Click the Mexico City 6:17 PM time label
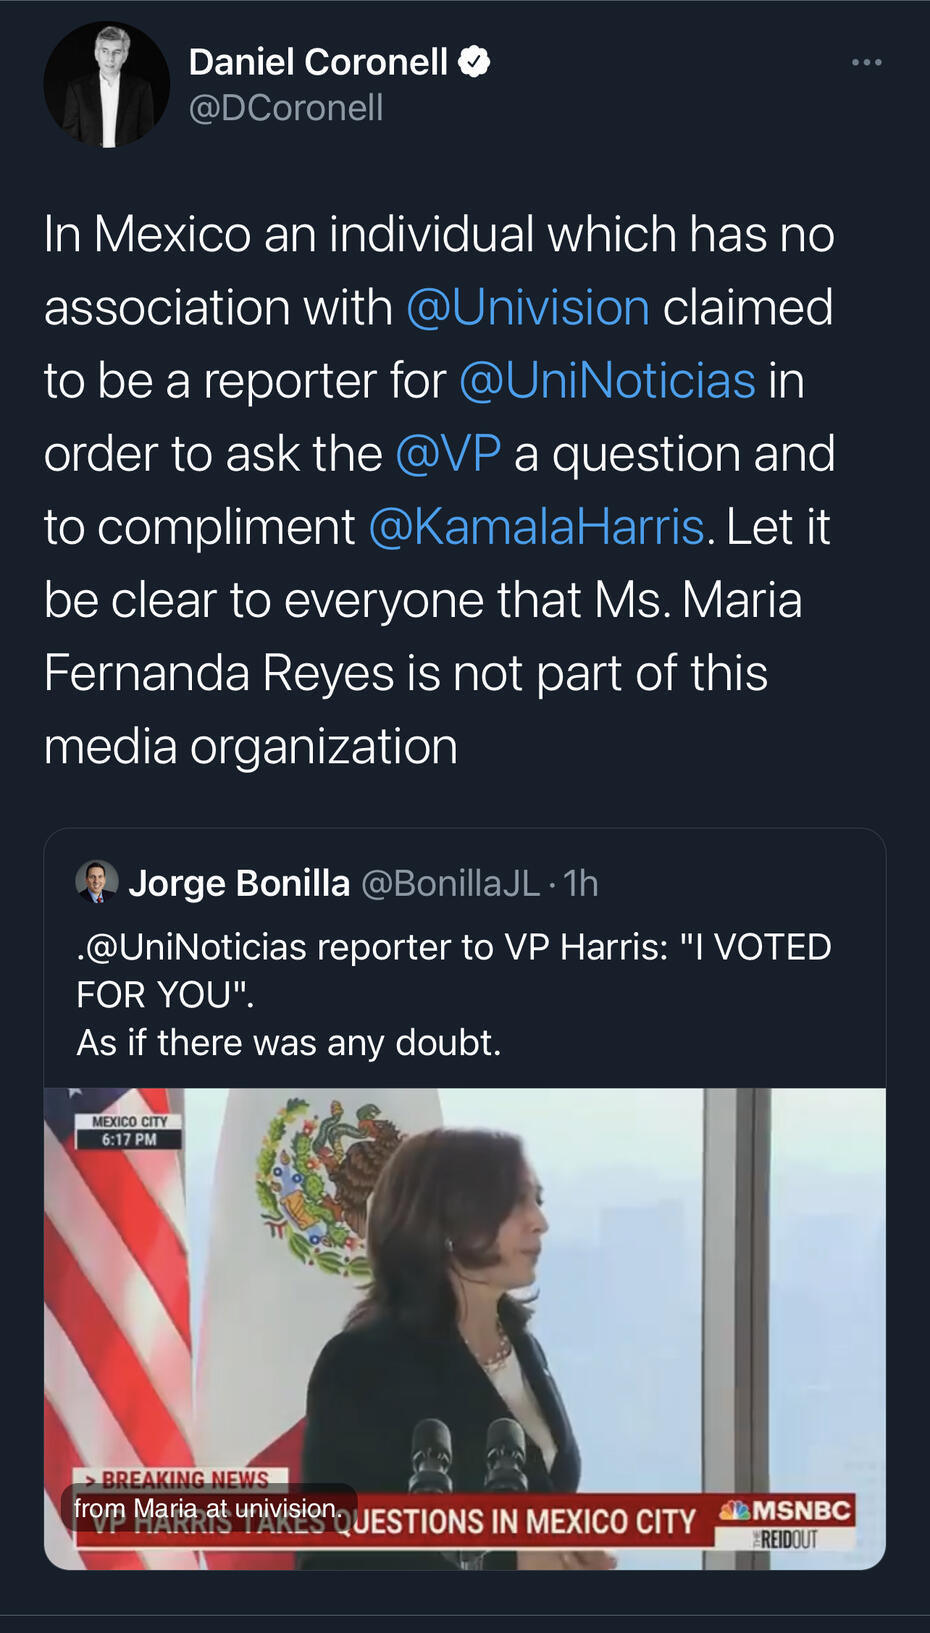Viewport: 930px width, 1633px height. (x=130, y=1131)
